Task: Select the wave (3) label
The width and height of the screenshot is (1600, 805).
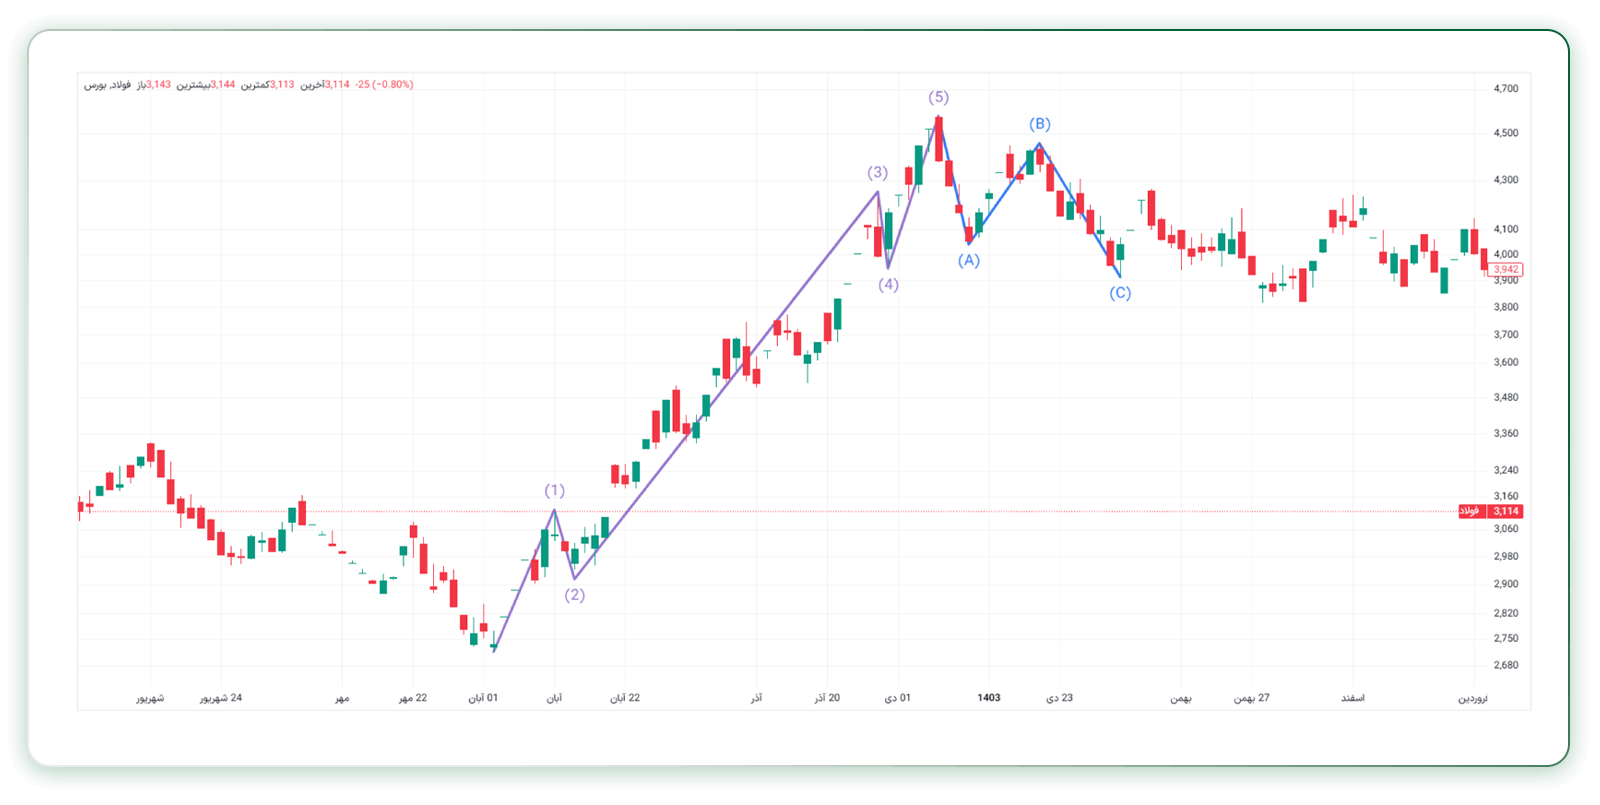Action: (x=877, y=172)
